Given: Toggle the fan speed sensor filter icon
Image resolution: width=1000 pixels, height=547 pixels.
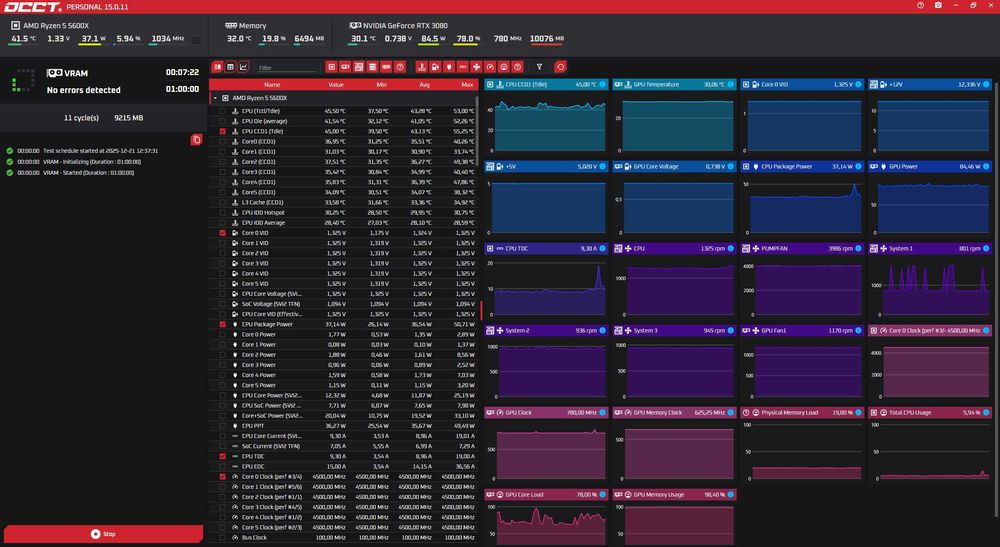Looking at the screenshot, I should [x=476, y=67].
